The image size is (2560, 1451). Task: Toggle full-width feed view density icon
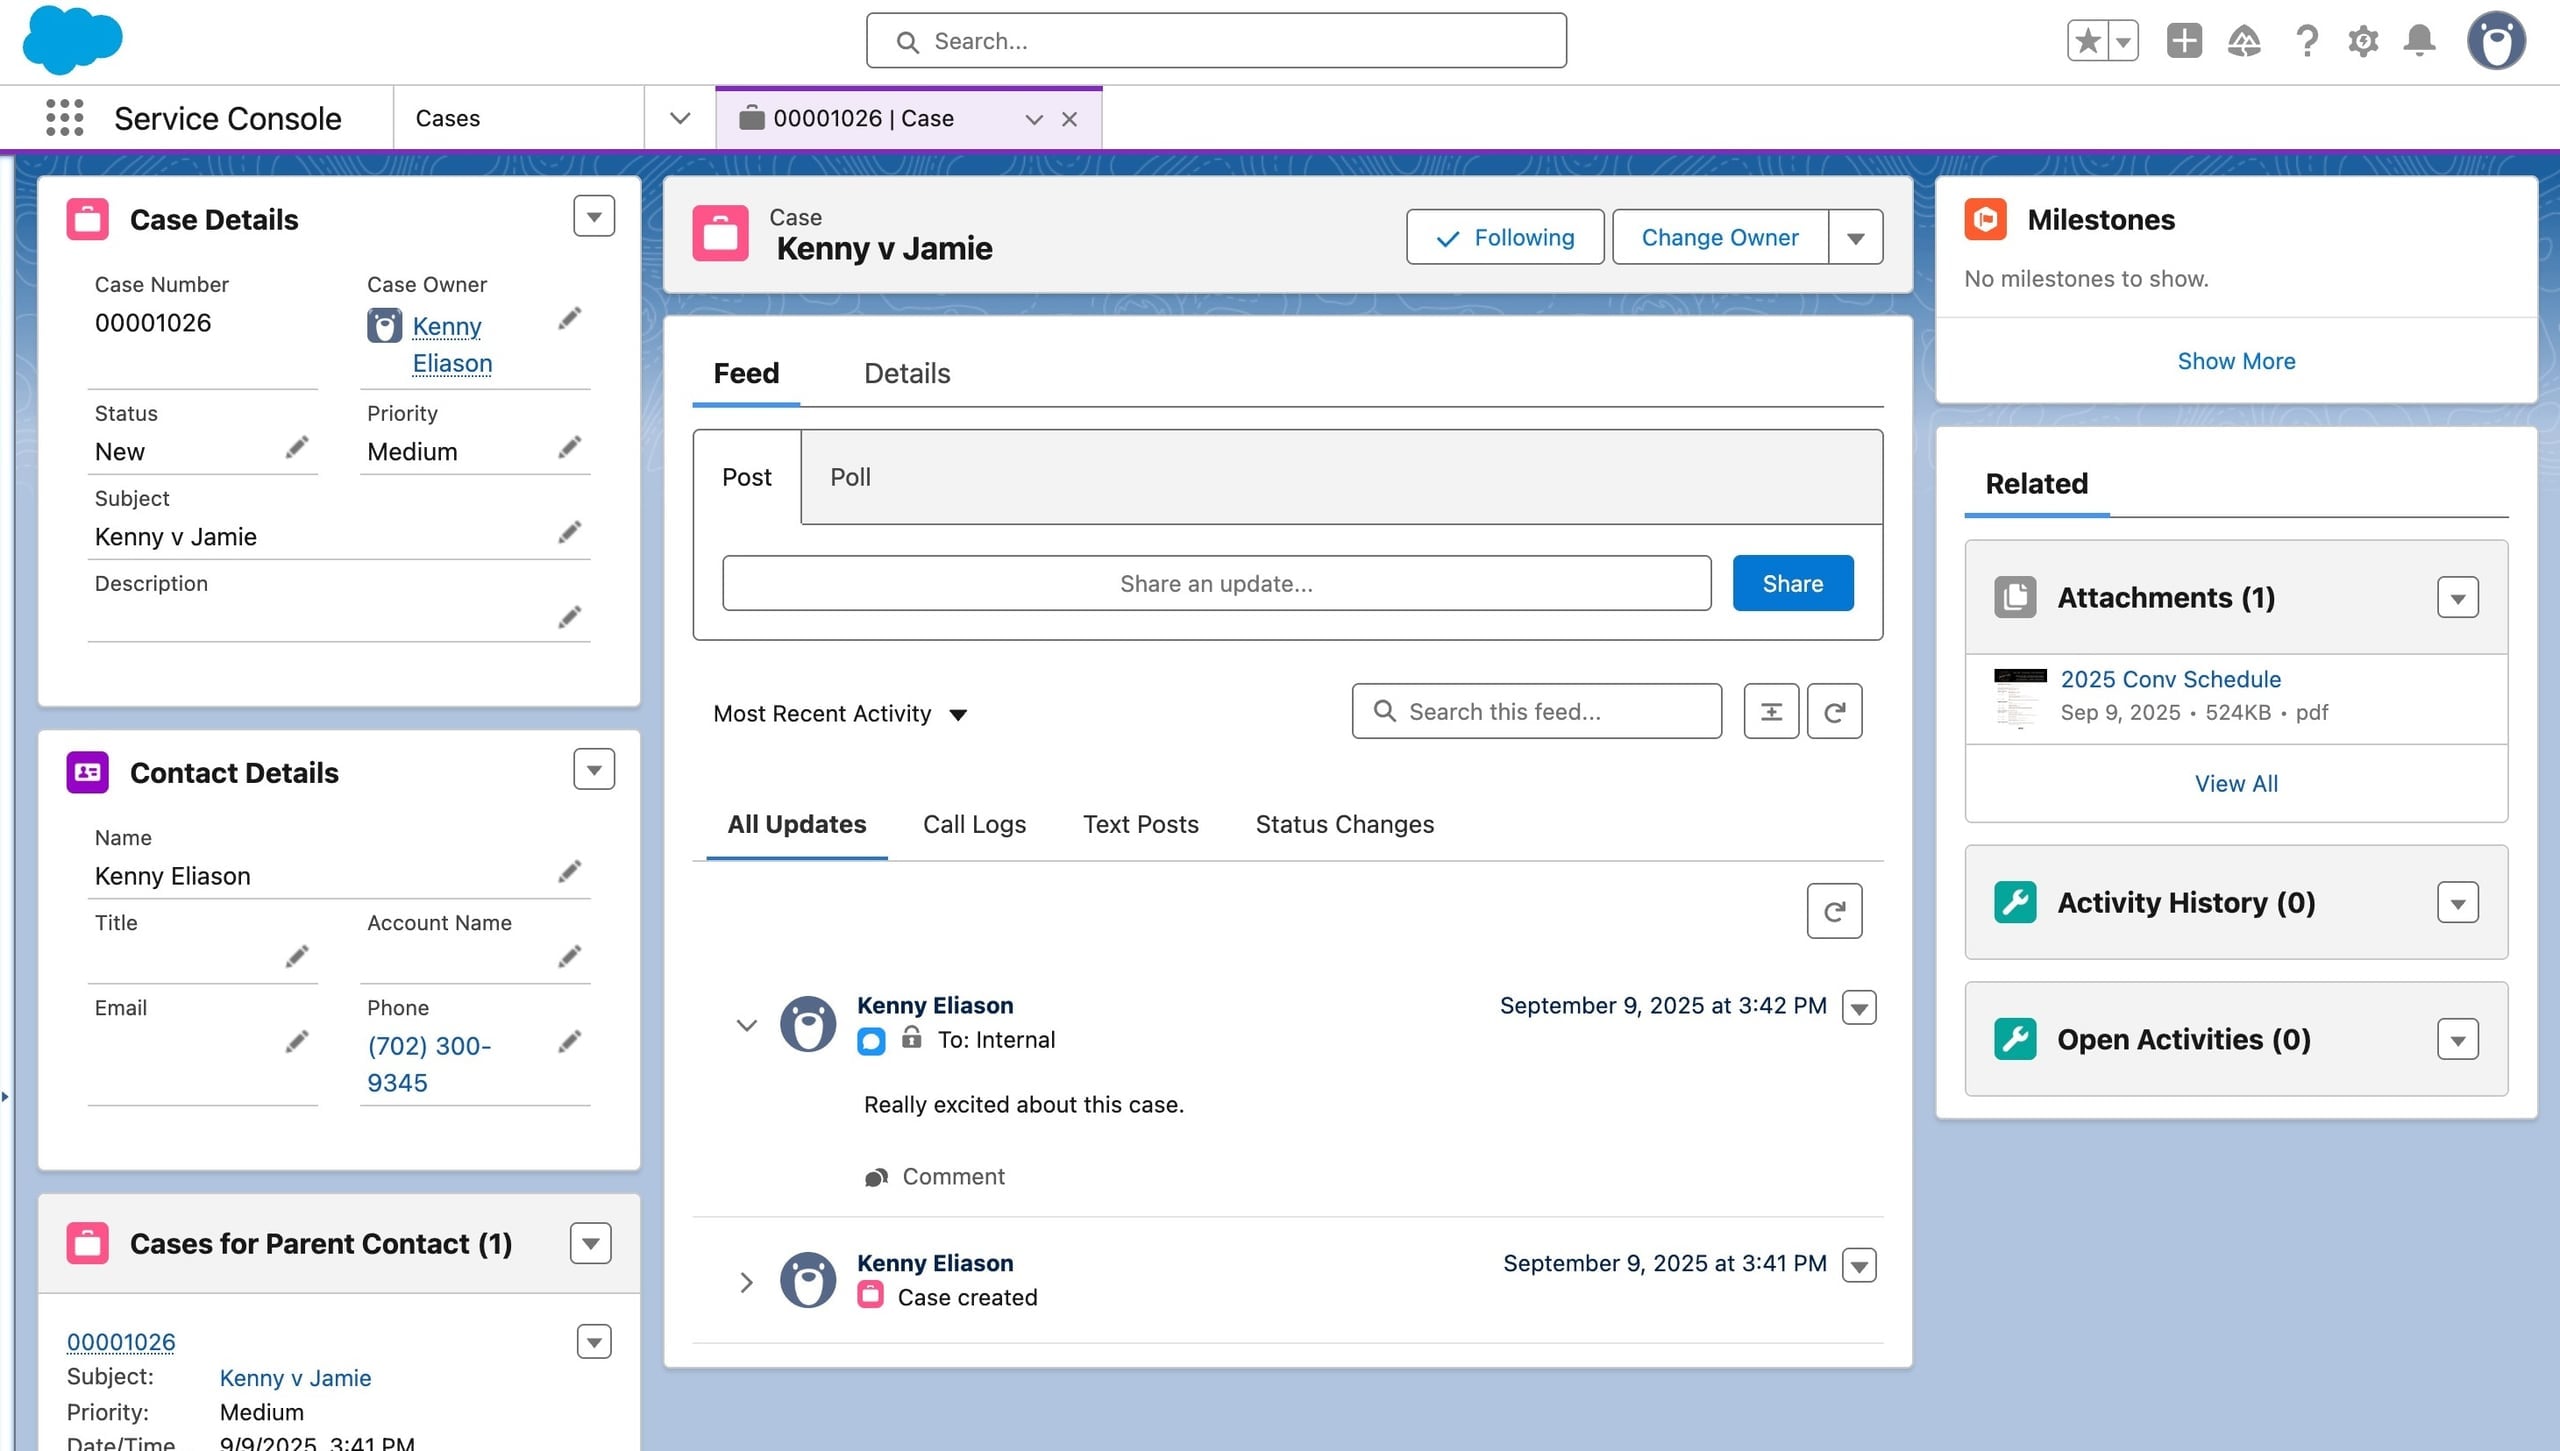pos(1770,711)
